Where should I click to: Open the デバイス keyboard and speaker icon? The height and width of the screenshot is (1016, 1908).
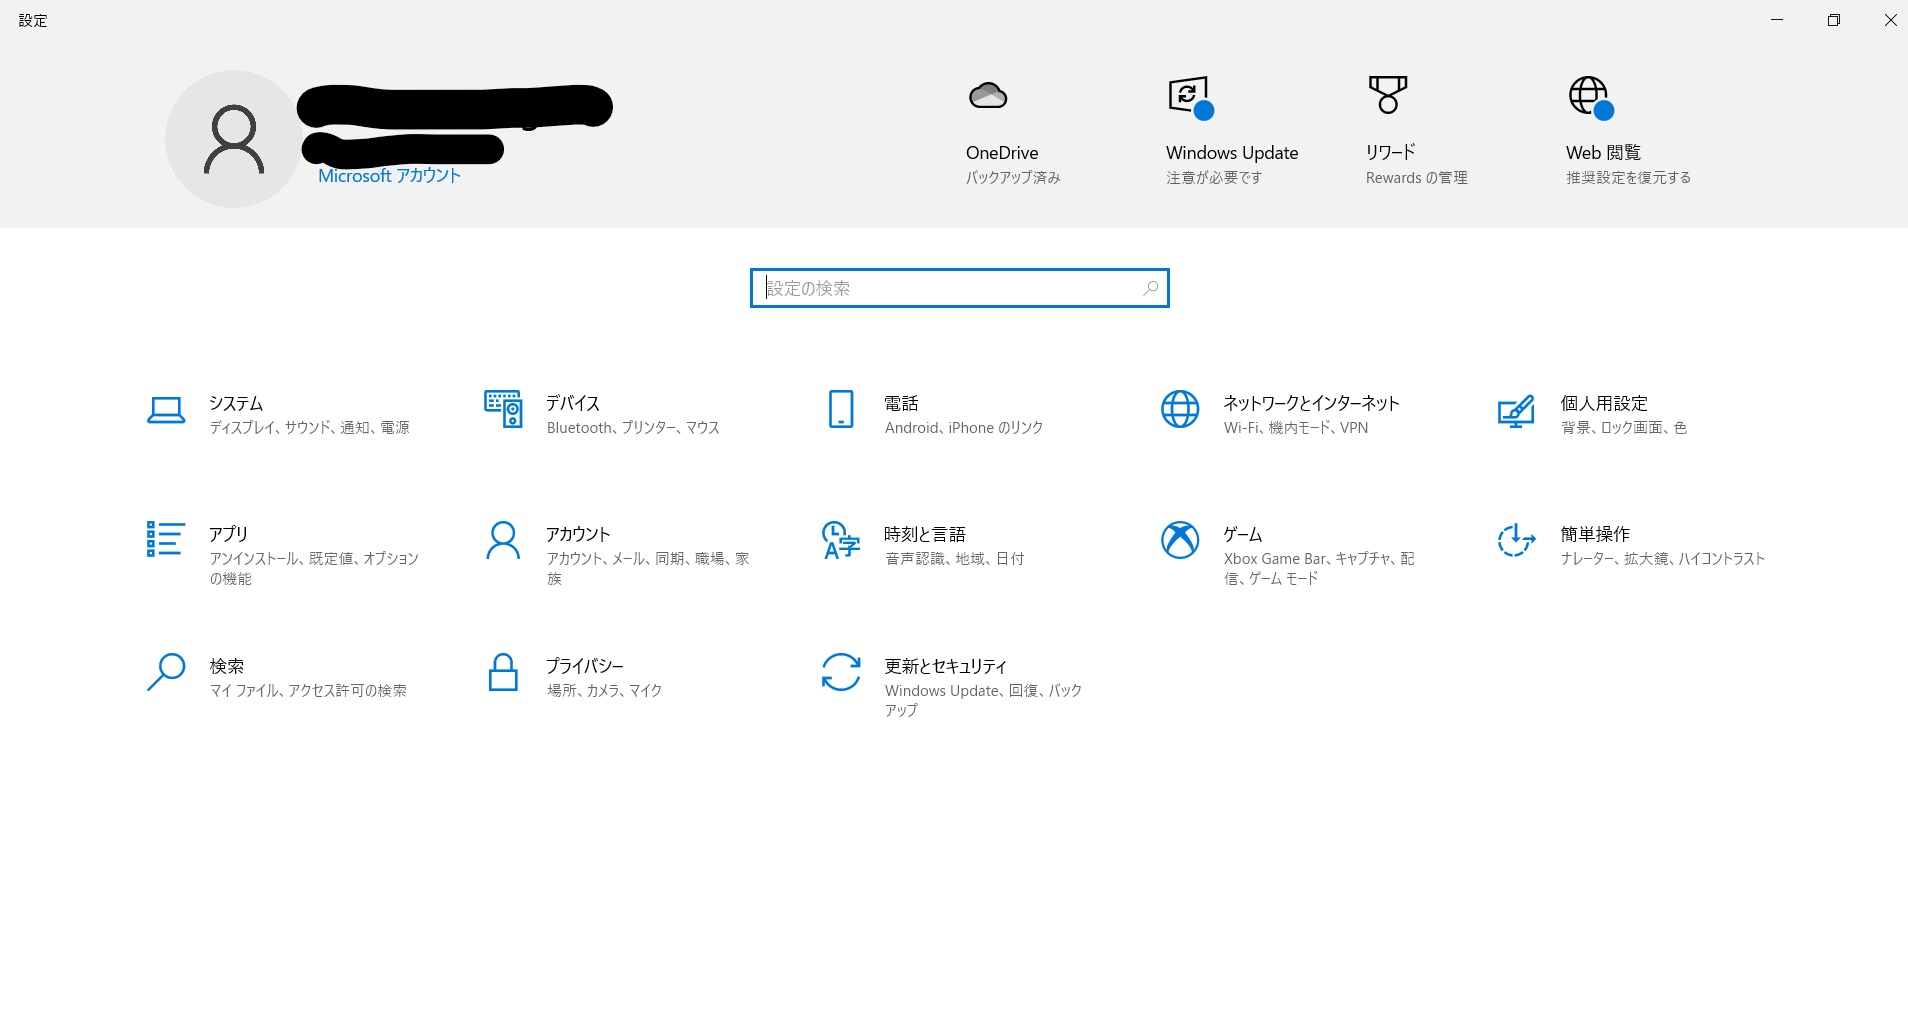point(503,409)
